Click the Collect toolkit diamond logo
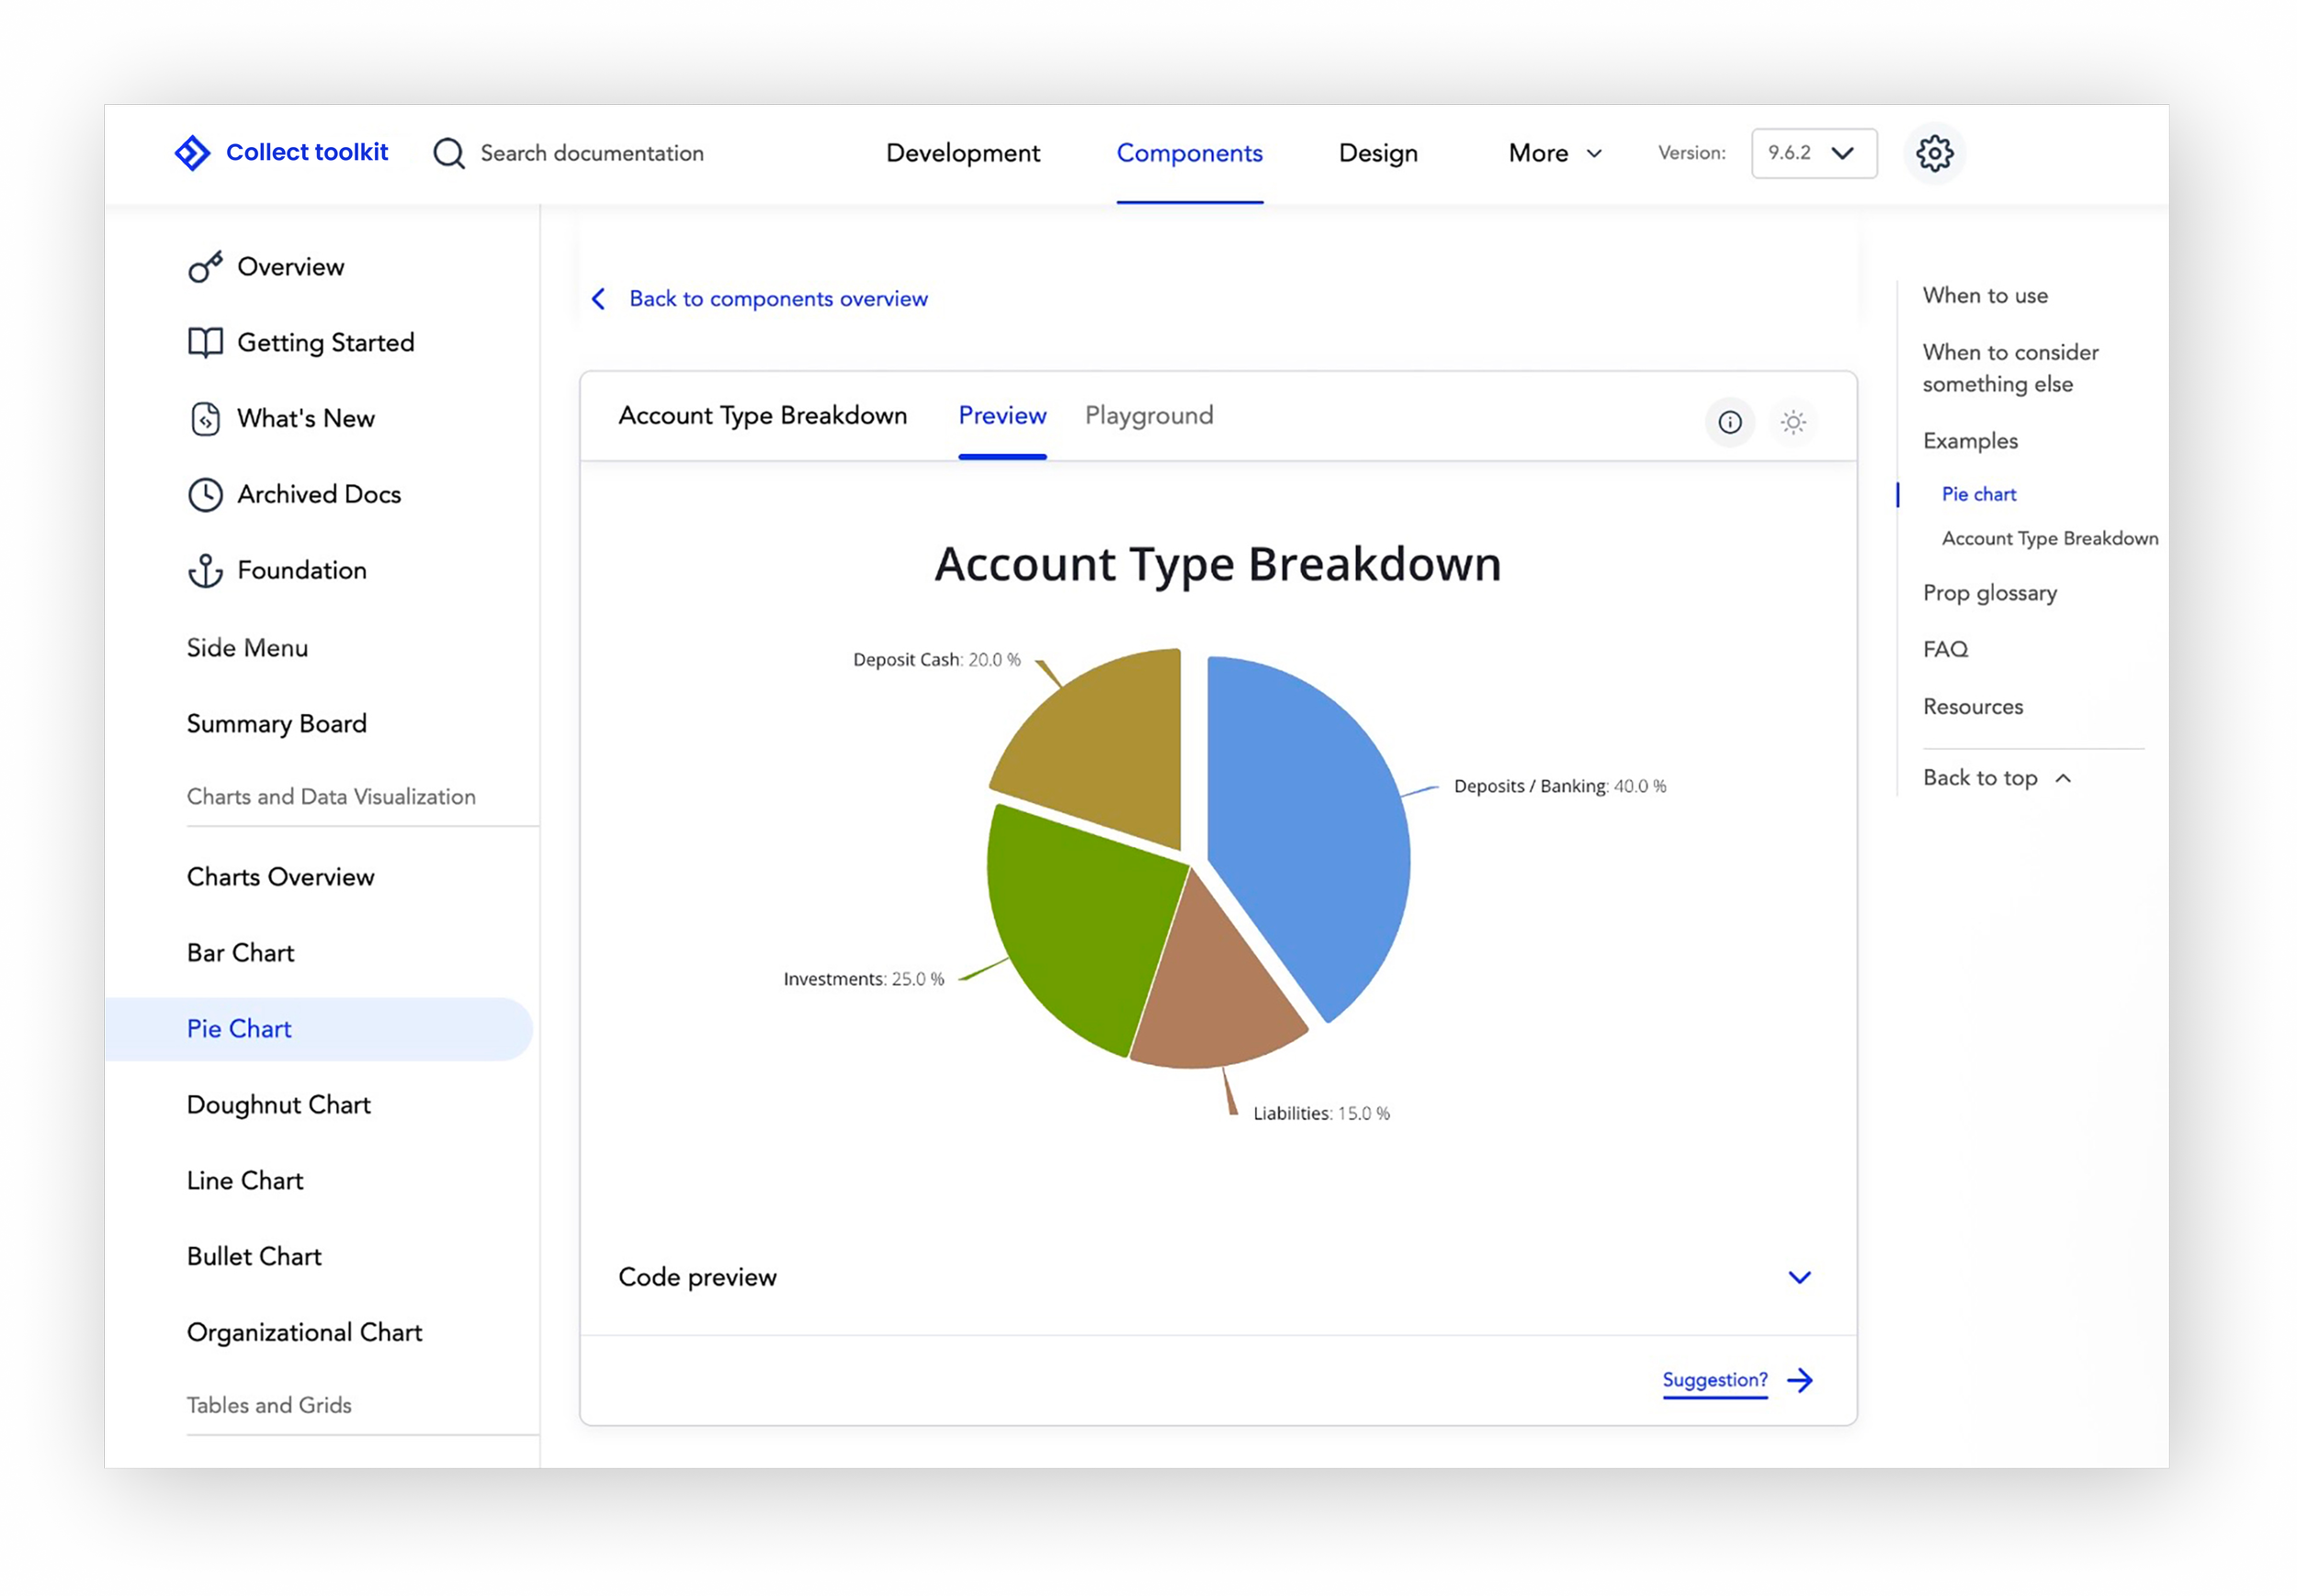This screenshot has height=1596, width=2297. click(192, 153)
